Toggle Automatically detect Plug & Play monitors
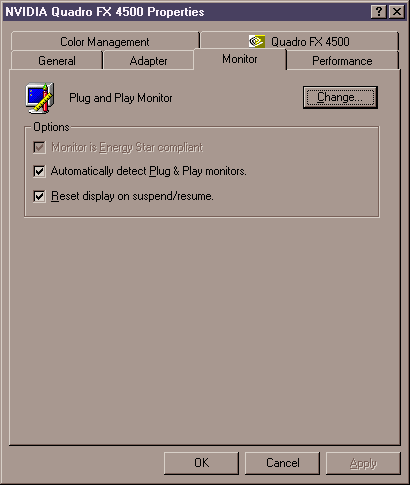410x485 pixels. click(39, 171)
